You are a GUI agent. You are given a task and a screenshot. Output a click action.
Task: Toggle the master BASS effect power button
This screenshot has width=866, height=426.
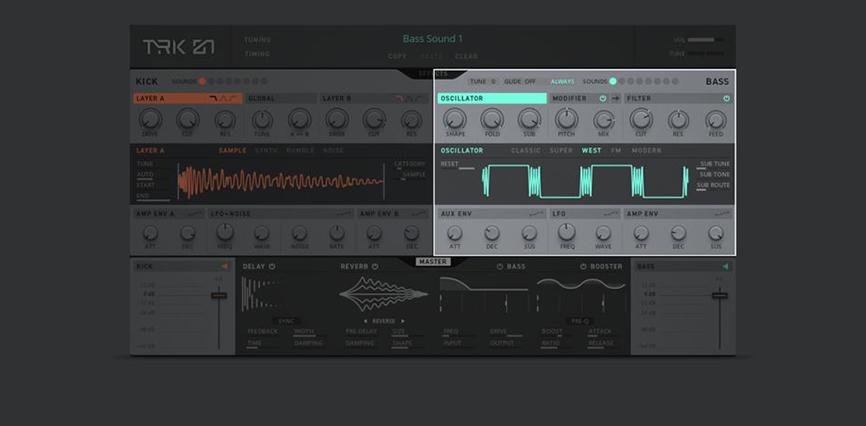pos(500,266)
